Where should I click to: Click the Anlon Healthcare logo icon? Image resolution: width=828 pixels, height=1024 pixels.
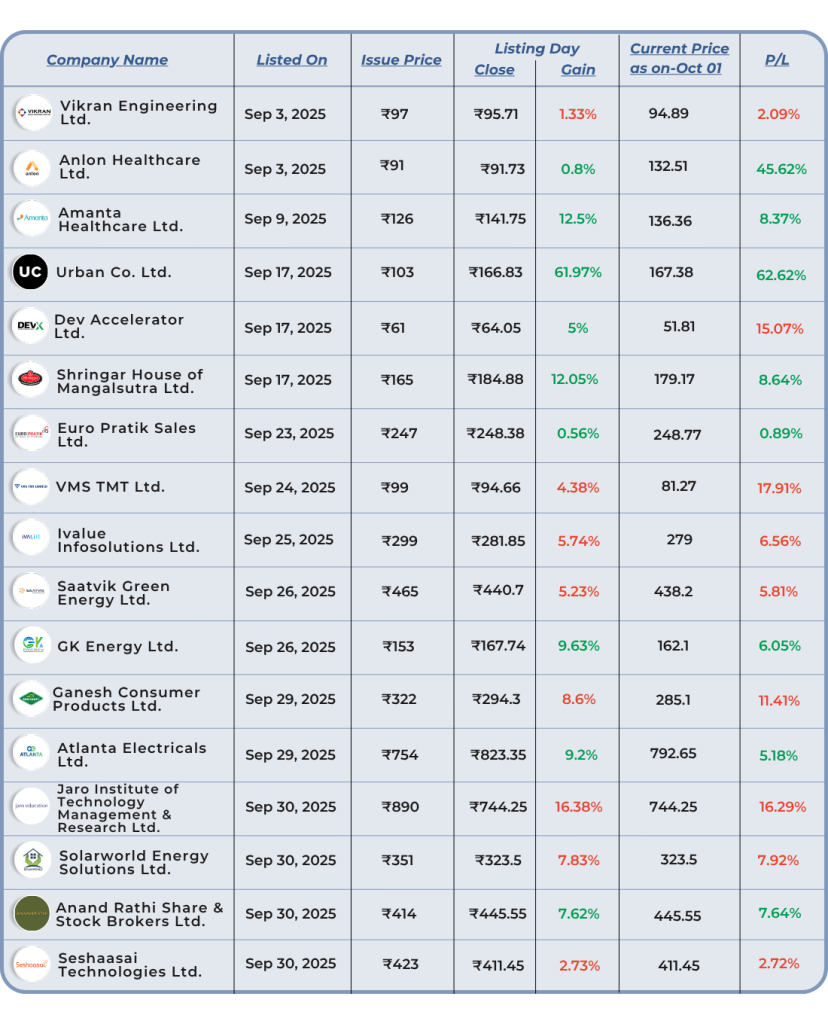pos(32,167)
